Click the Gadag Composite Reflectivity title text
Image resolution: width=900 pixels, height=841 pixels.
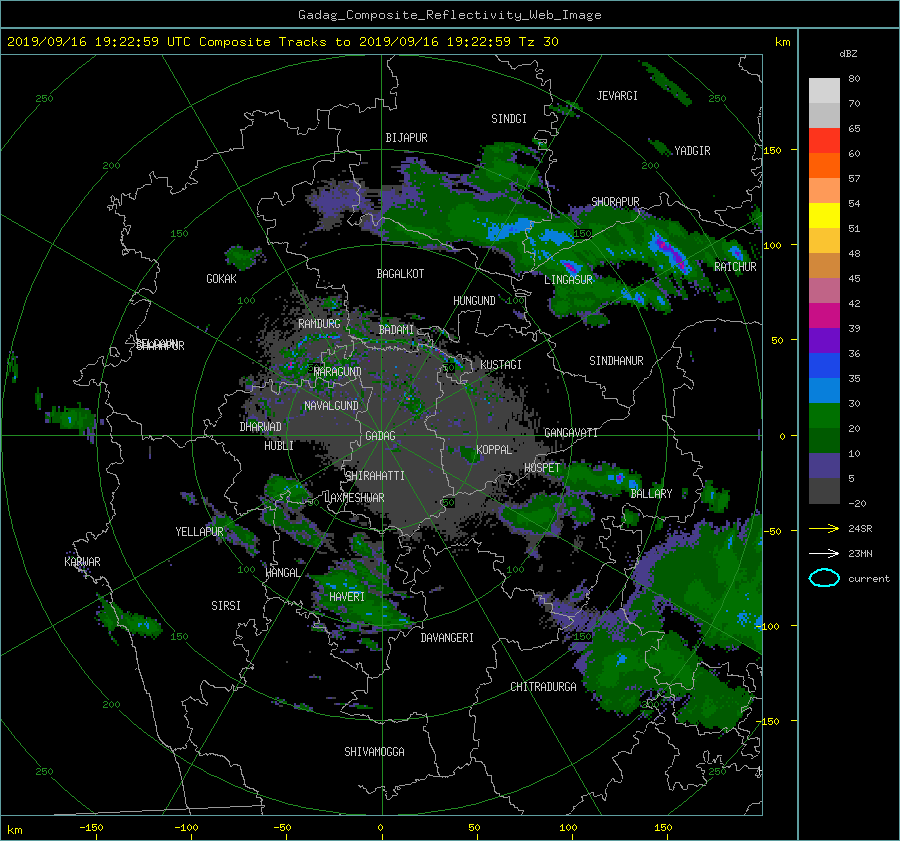point(449,15)
